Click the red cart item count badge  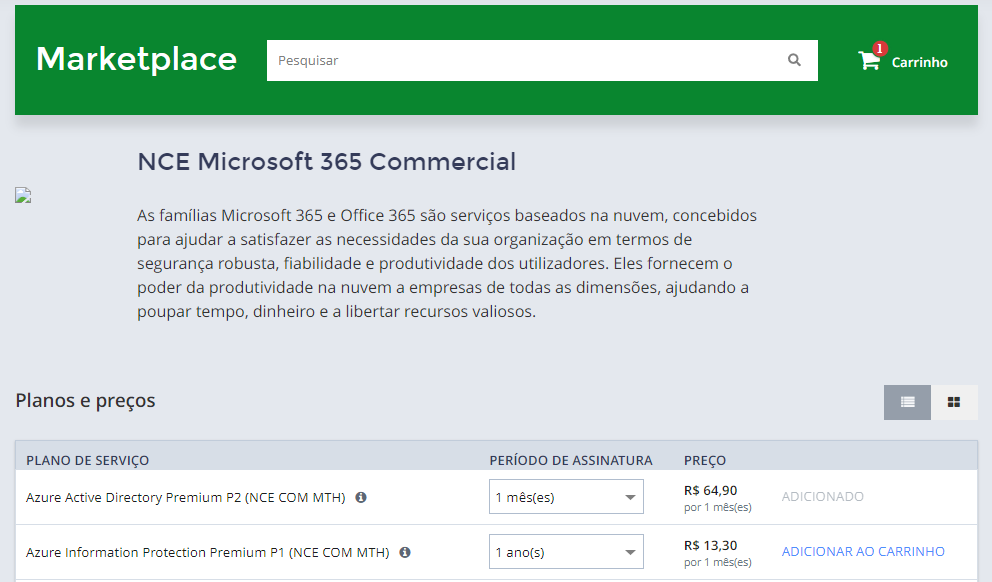pyautogui.click(x=879, y=49)
